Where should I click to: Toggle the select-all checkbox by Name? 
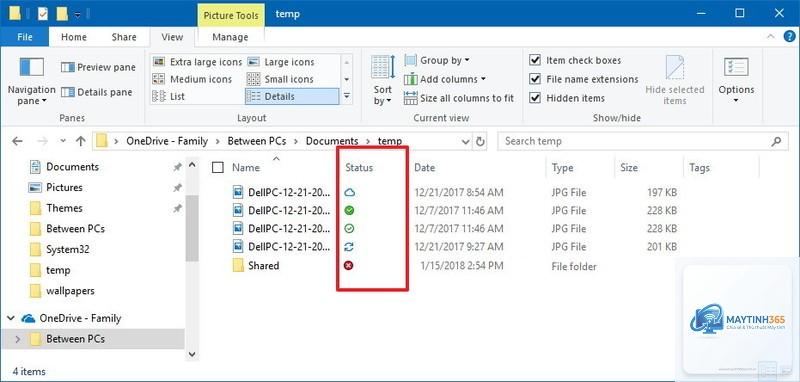(x=218, y=167)
